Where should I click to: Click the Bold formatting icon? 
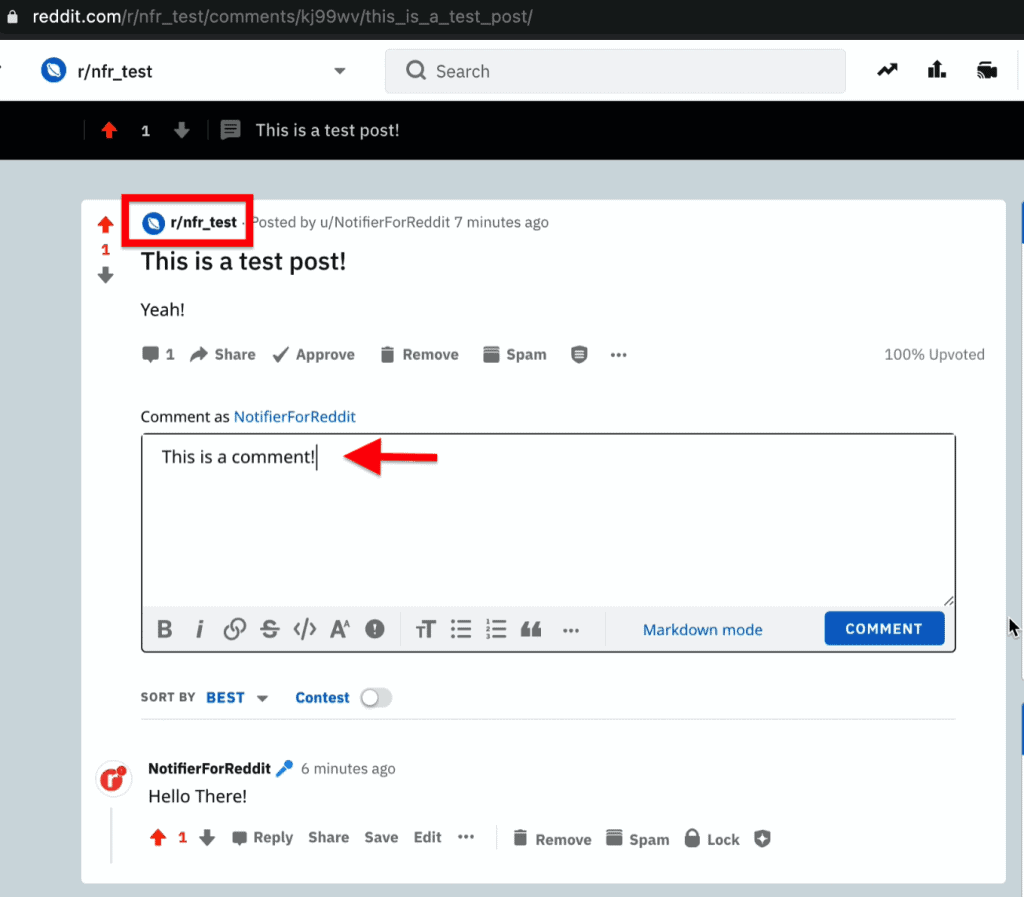(165, 629)
